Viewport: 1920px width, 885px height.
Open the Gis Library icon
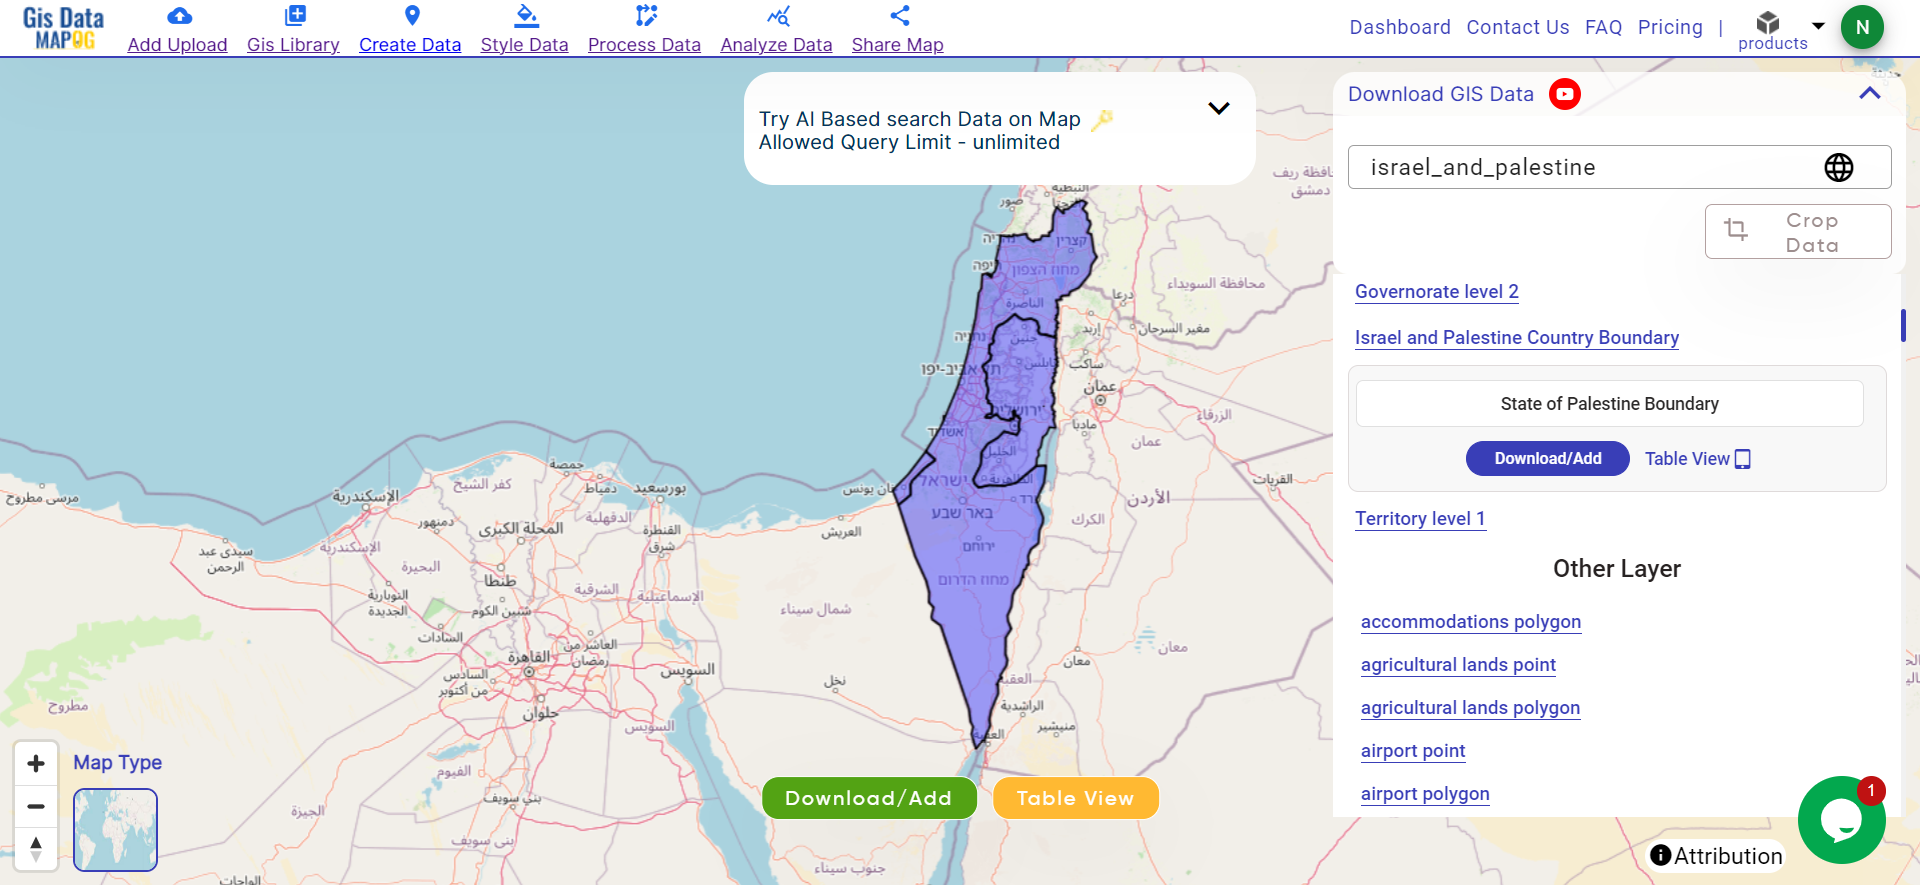click(295, 16)
